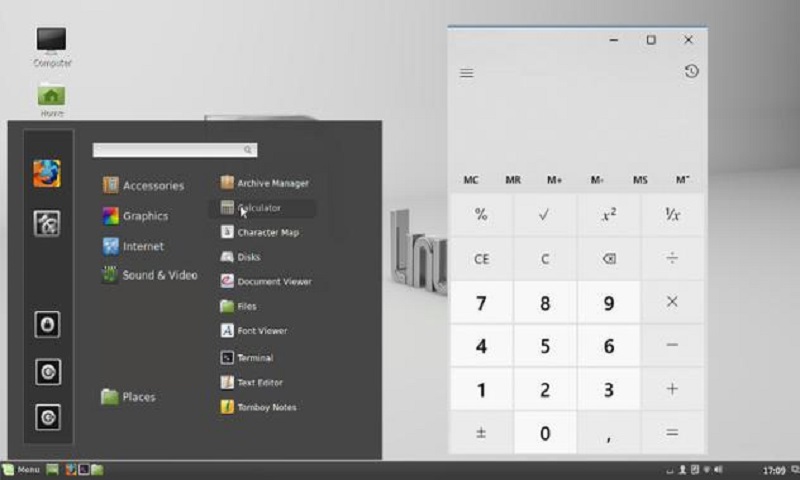Click the 17:09 clock on the panel

pyautogui.click(x=773, y=470)
